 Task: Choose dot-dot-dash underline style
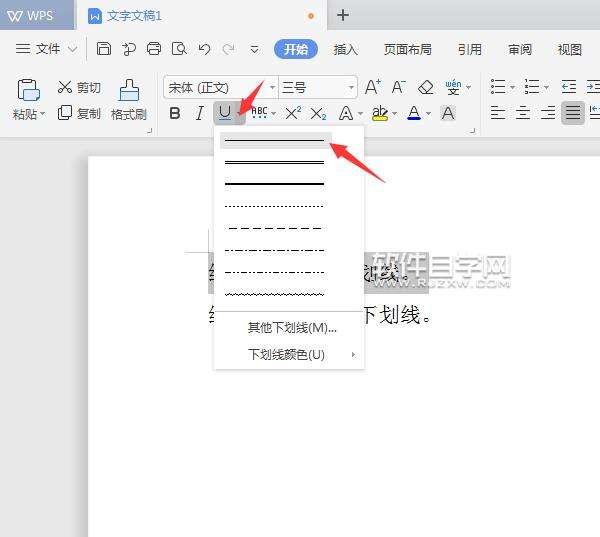(x=276, y=273)
